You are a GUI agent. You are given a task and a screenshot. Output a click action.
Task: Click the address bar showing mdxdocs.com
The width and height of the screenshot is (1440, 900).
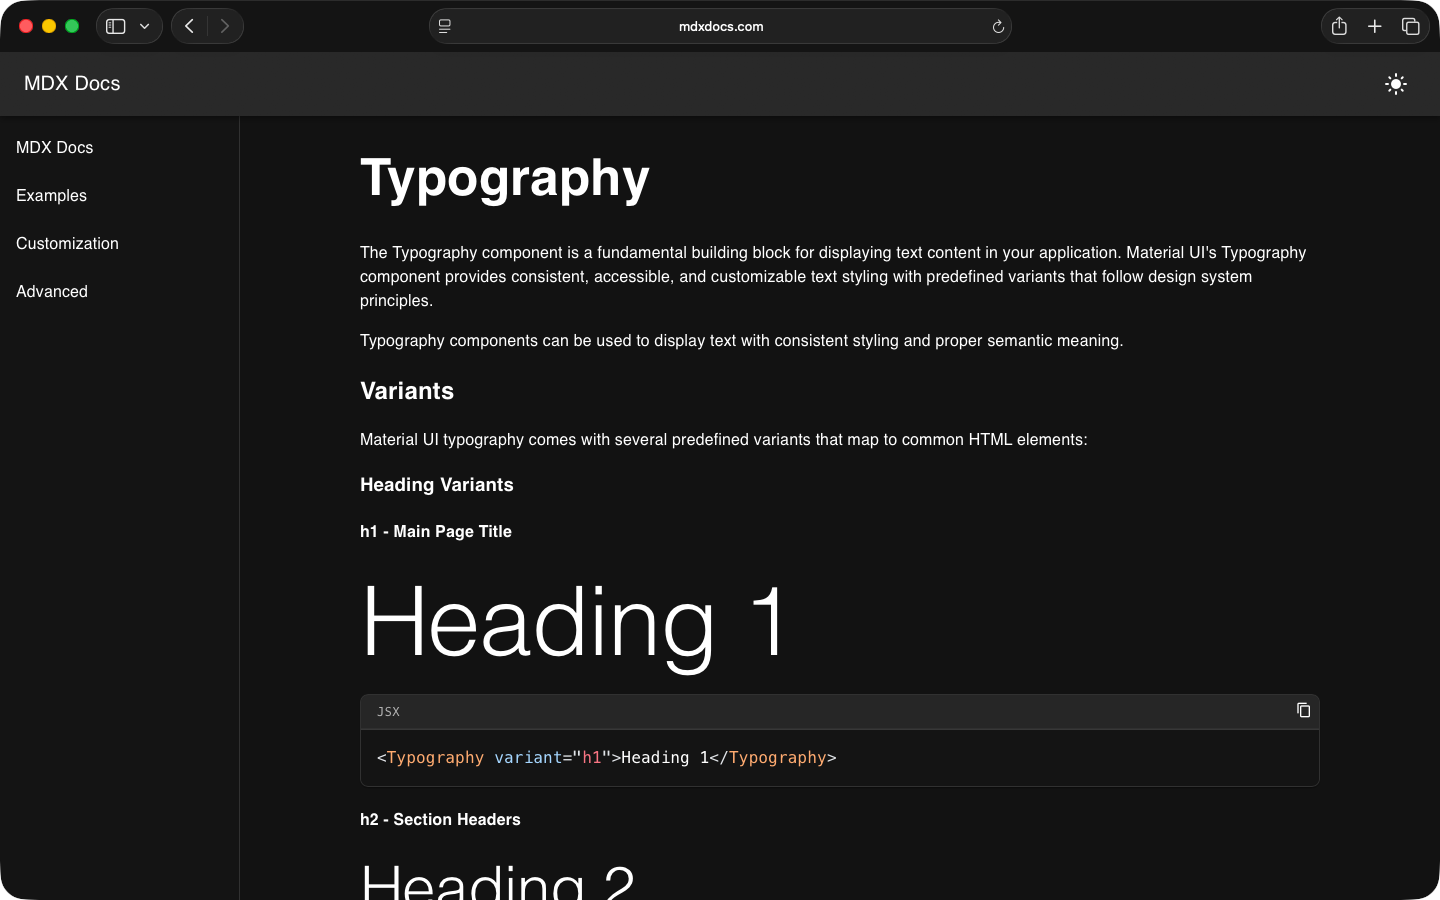click(720, 26)
